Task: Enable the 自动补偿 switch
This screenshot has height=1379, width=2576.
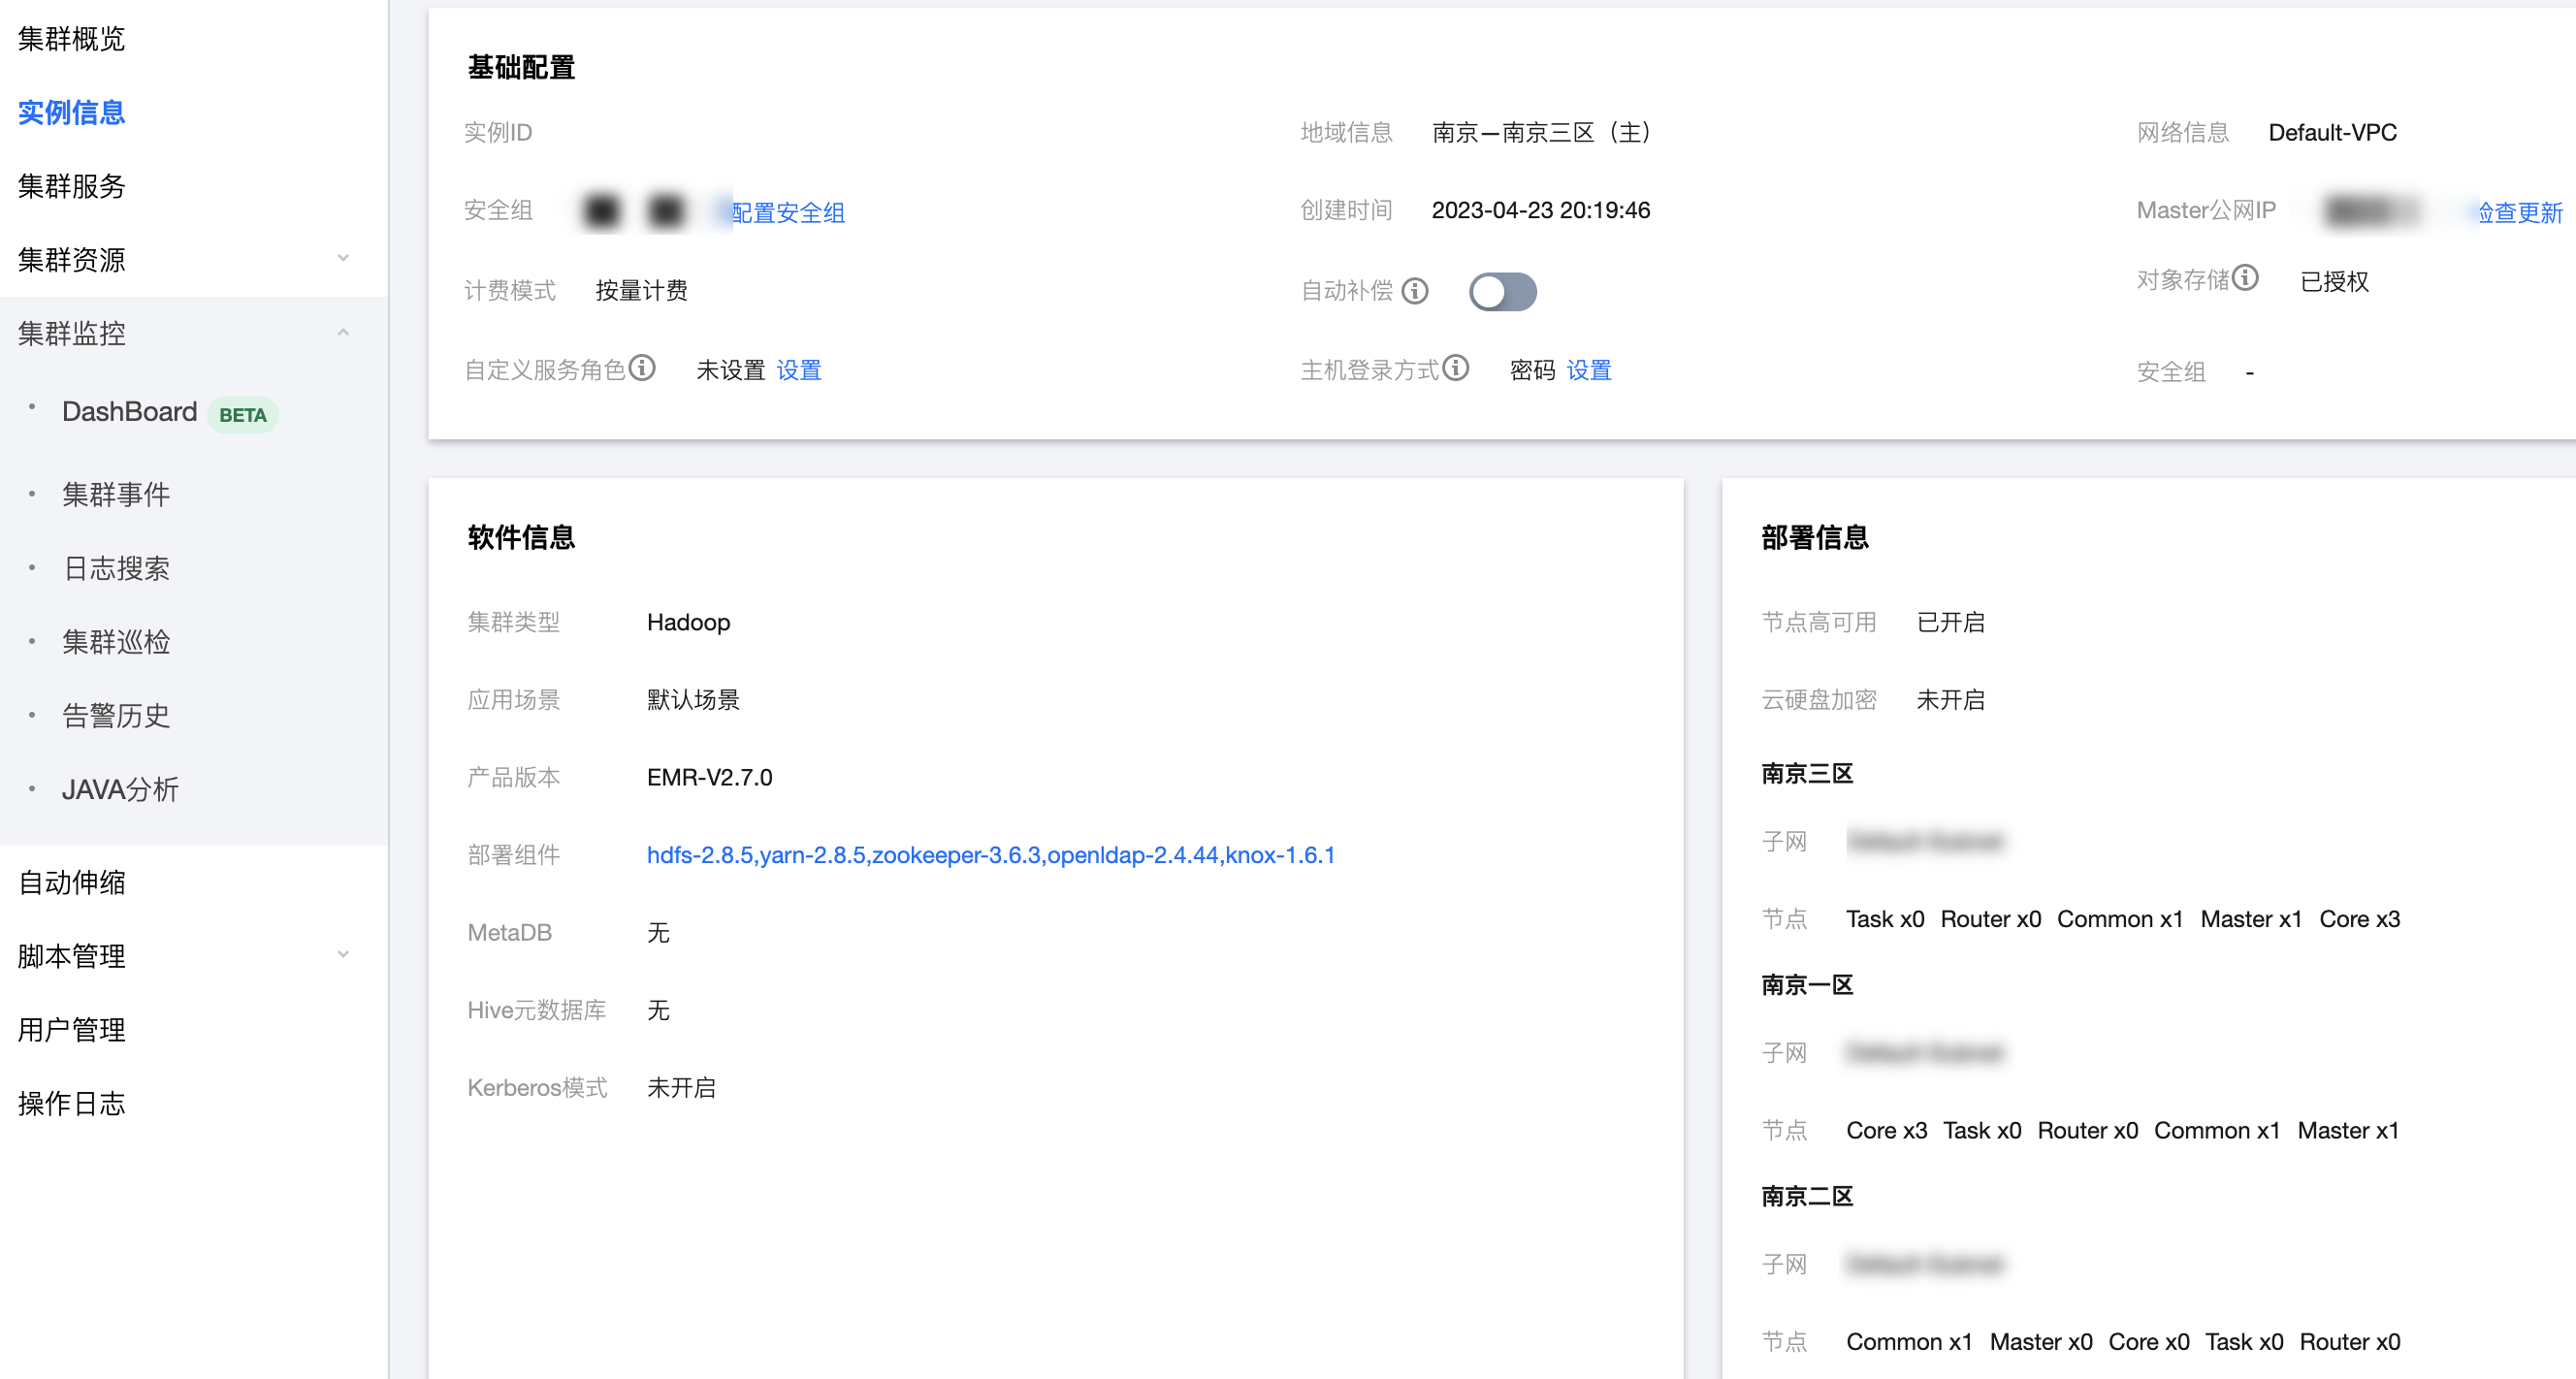Action: 1502,291
